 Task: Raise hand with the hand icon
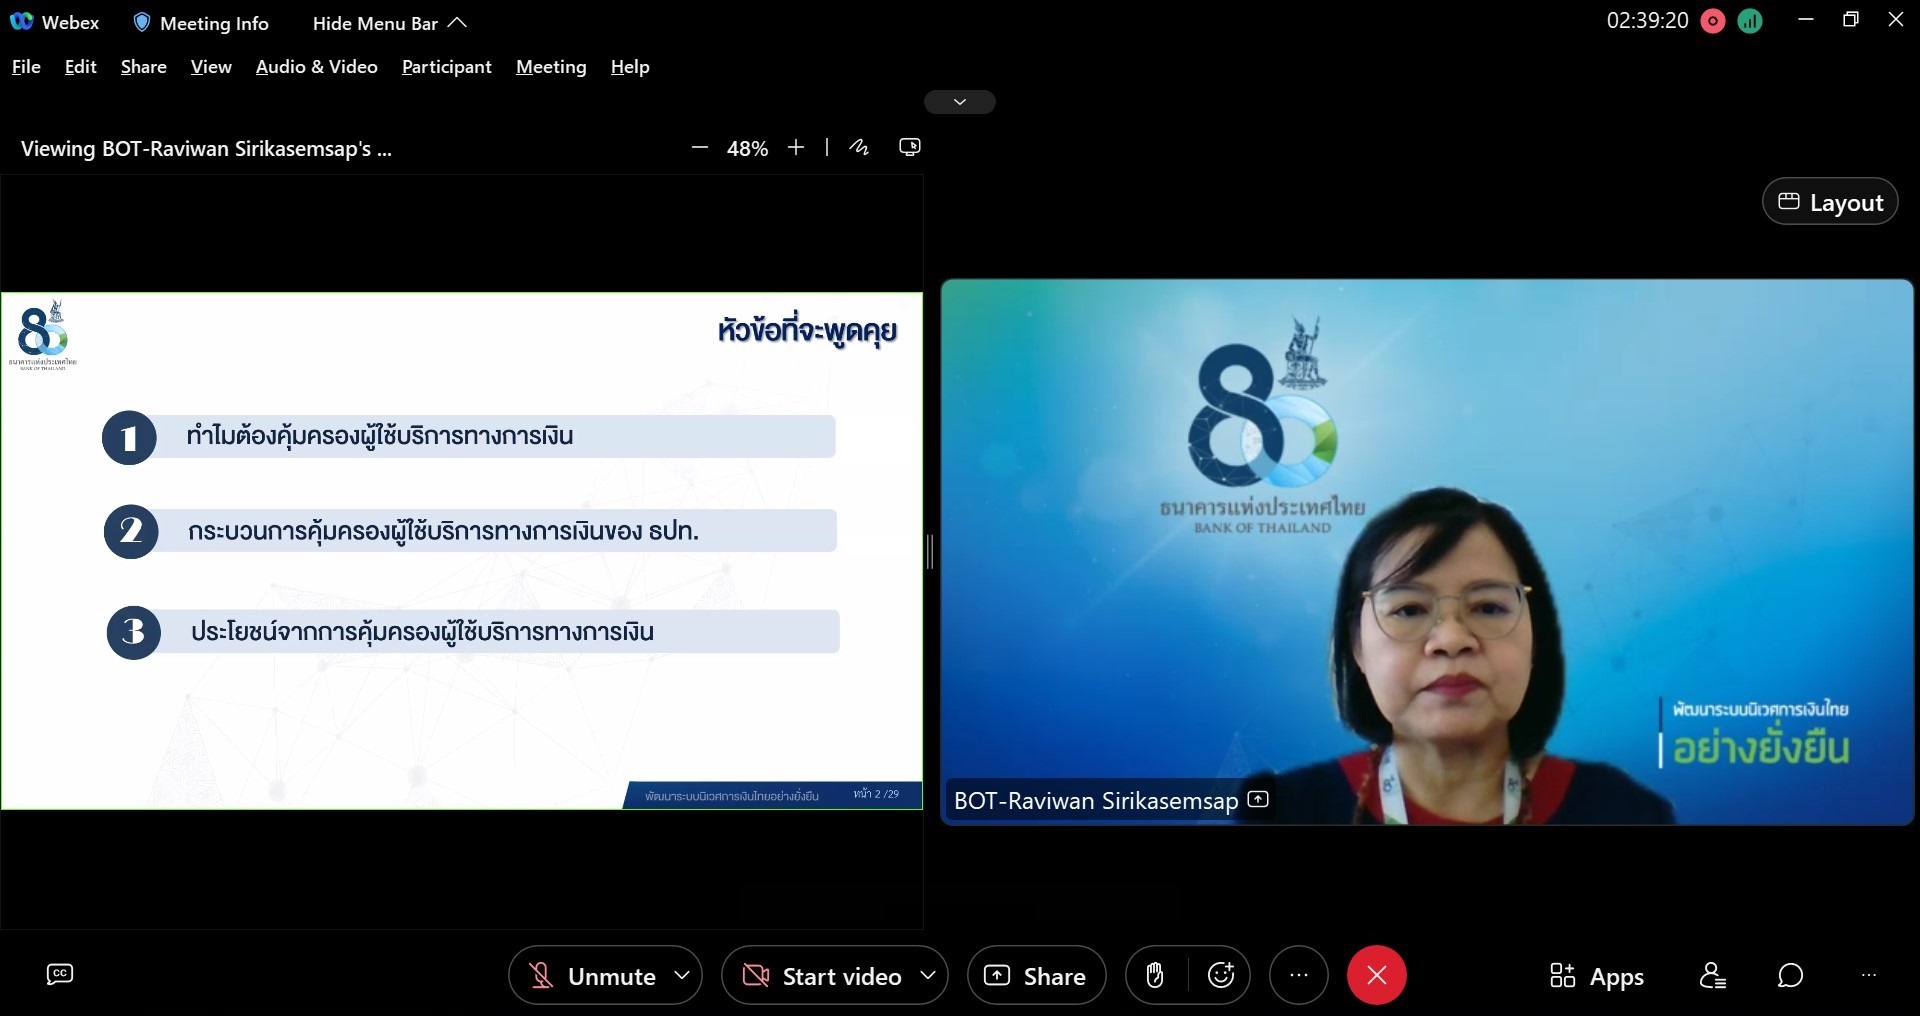tap(1155, 975)
